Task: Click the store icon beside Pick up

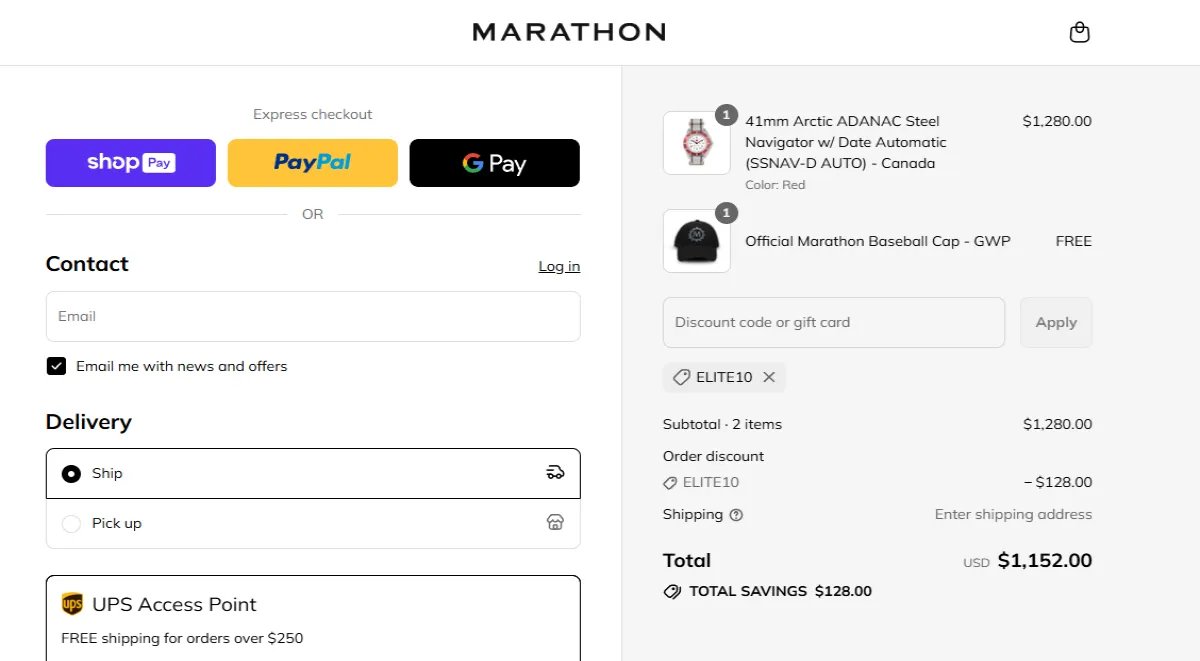Action: coord(555,522)
